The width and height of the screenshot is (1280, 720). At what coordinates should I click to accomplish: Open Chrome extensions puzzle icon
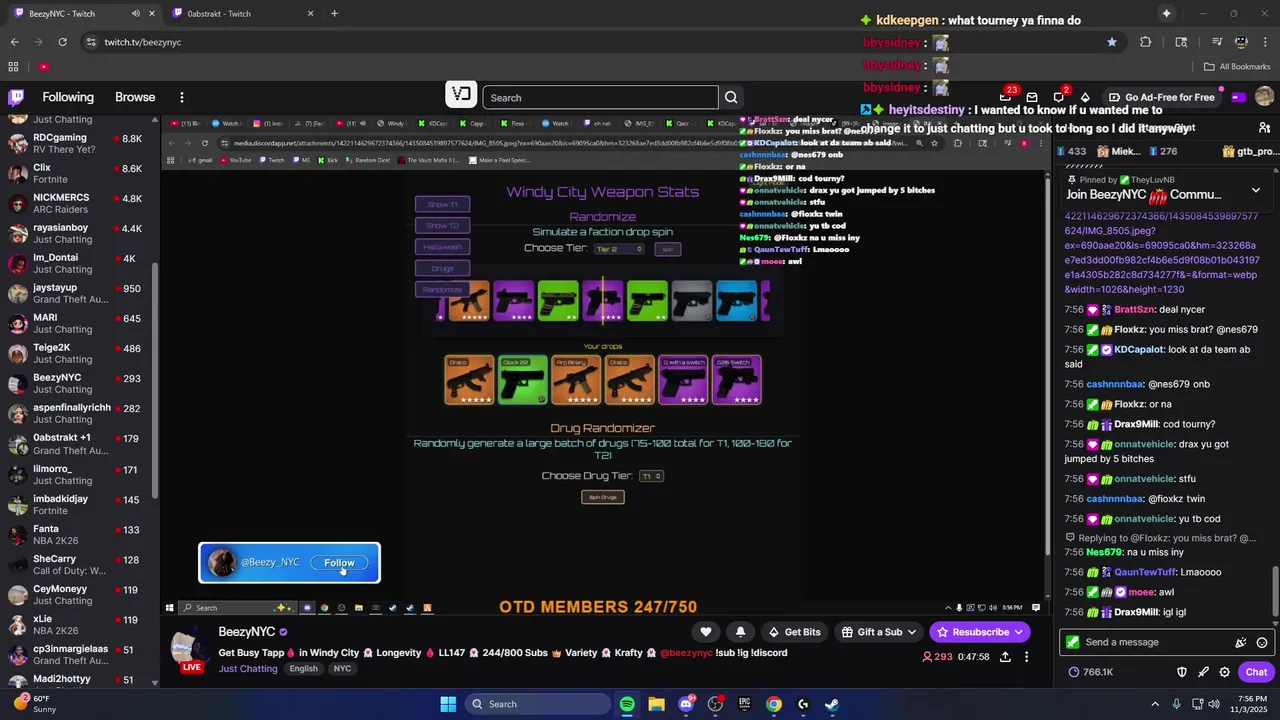(1146, 42)
